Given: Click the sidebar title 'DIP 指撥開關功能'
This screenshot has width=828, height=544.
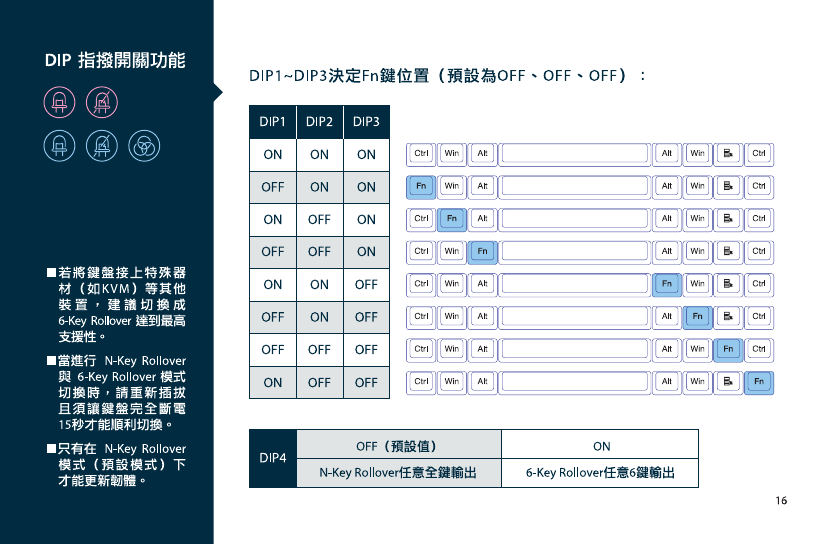Looking at the screenshot, I should point(115,60).
